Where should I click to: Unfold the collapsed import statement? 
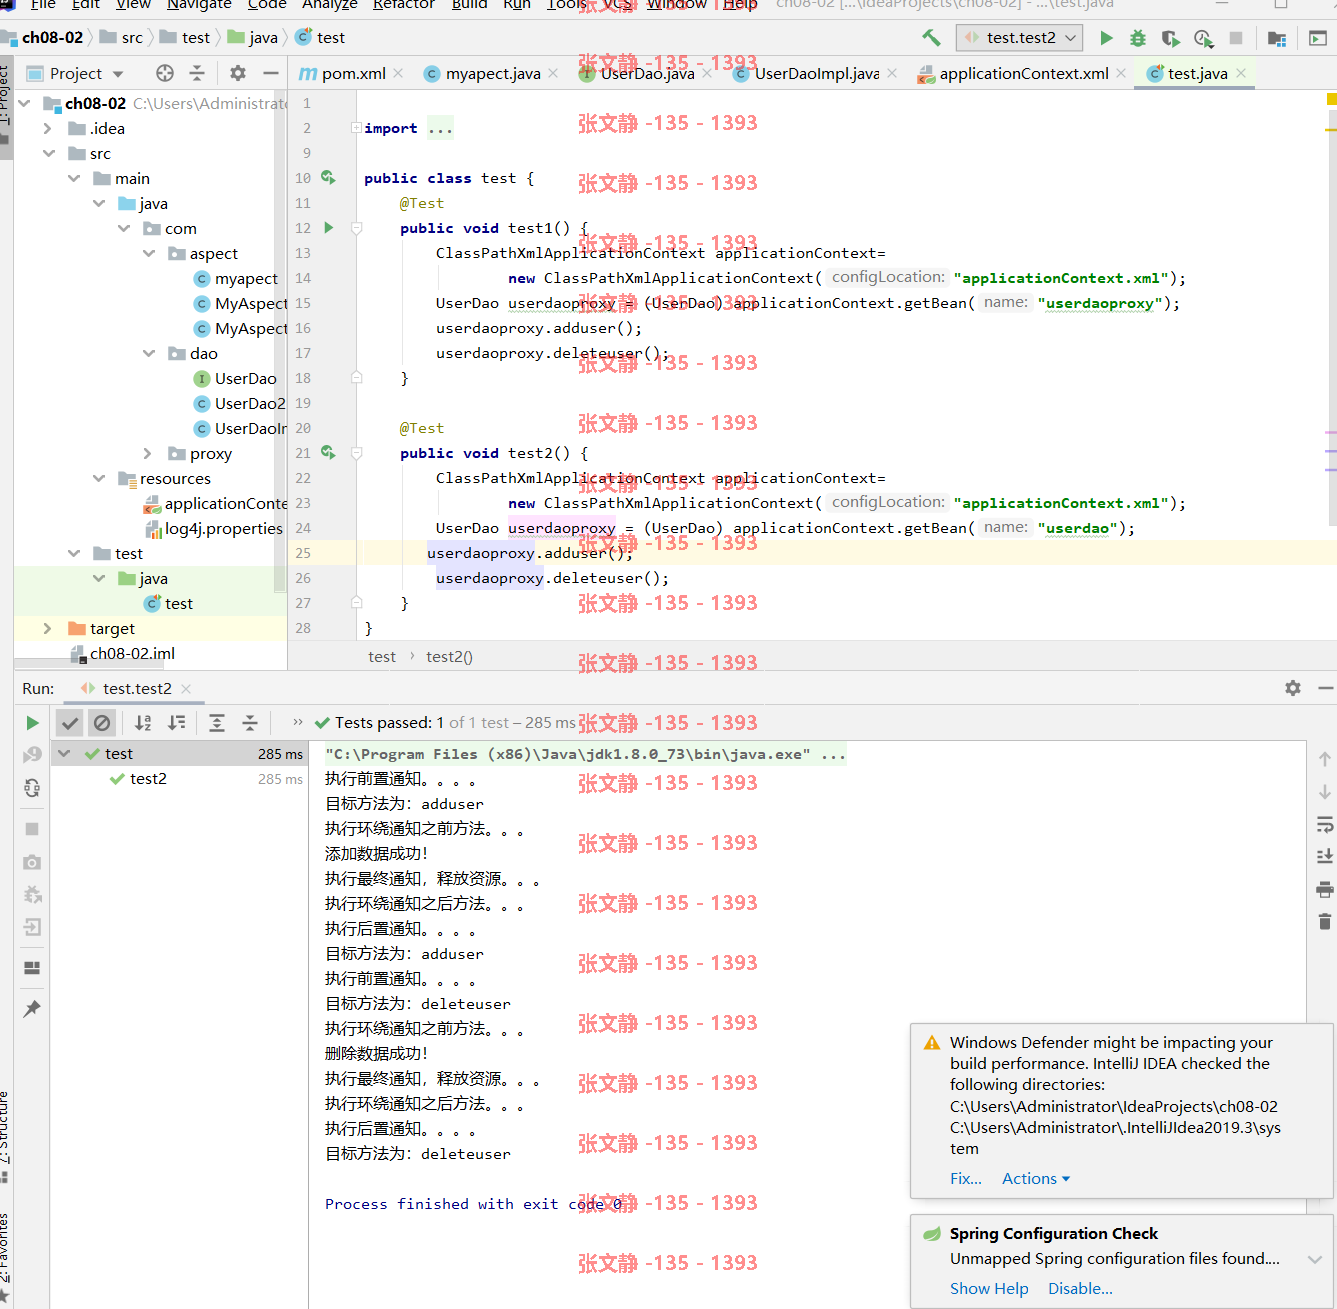(x=356, y=128)
